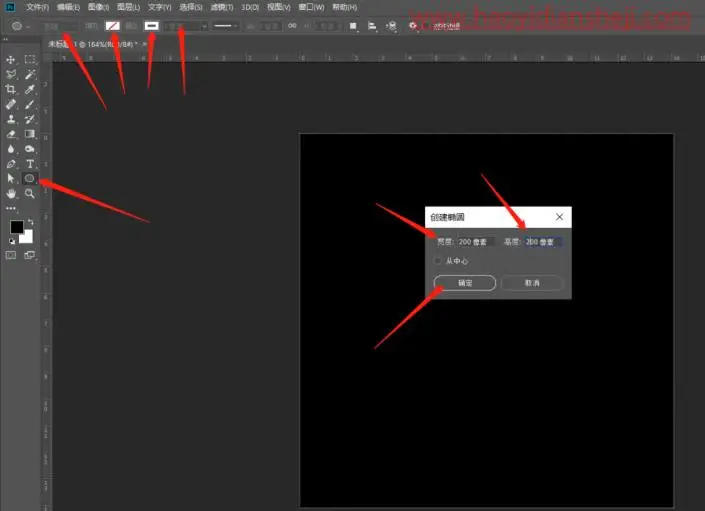
Task: Select the Rectangular Marquee tool
Action: (x=30, y=59)
